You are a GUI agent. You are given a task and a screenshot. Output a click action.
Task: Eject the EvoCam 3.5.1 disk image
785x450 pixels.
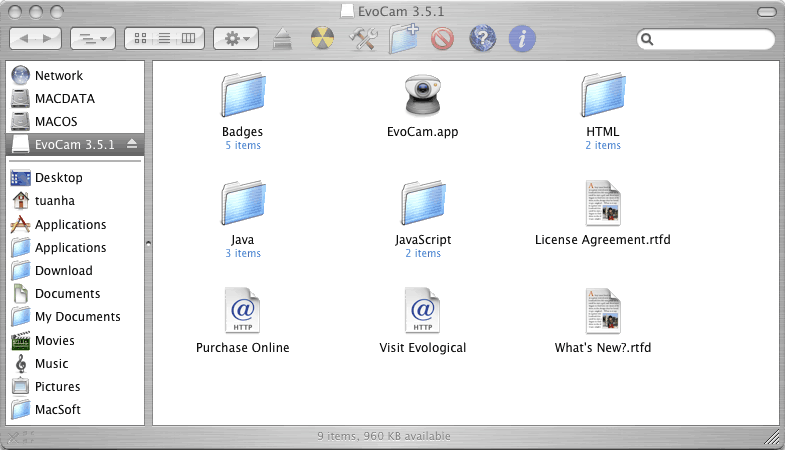[x=132, y=144]
